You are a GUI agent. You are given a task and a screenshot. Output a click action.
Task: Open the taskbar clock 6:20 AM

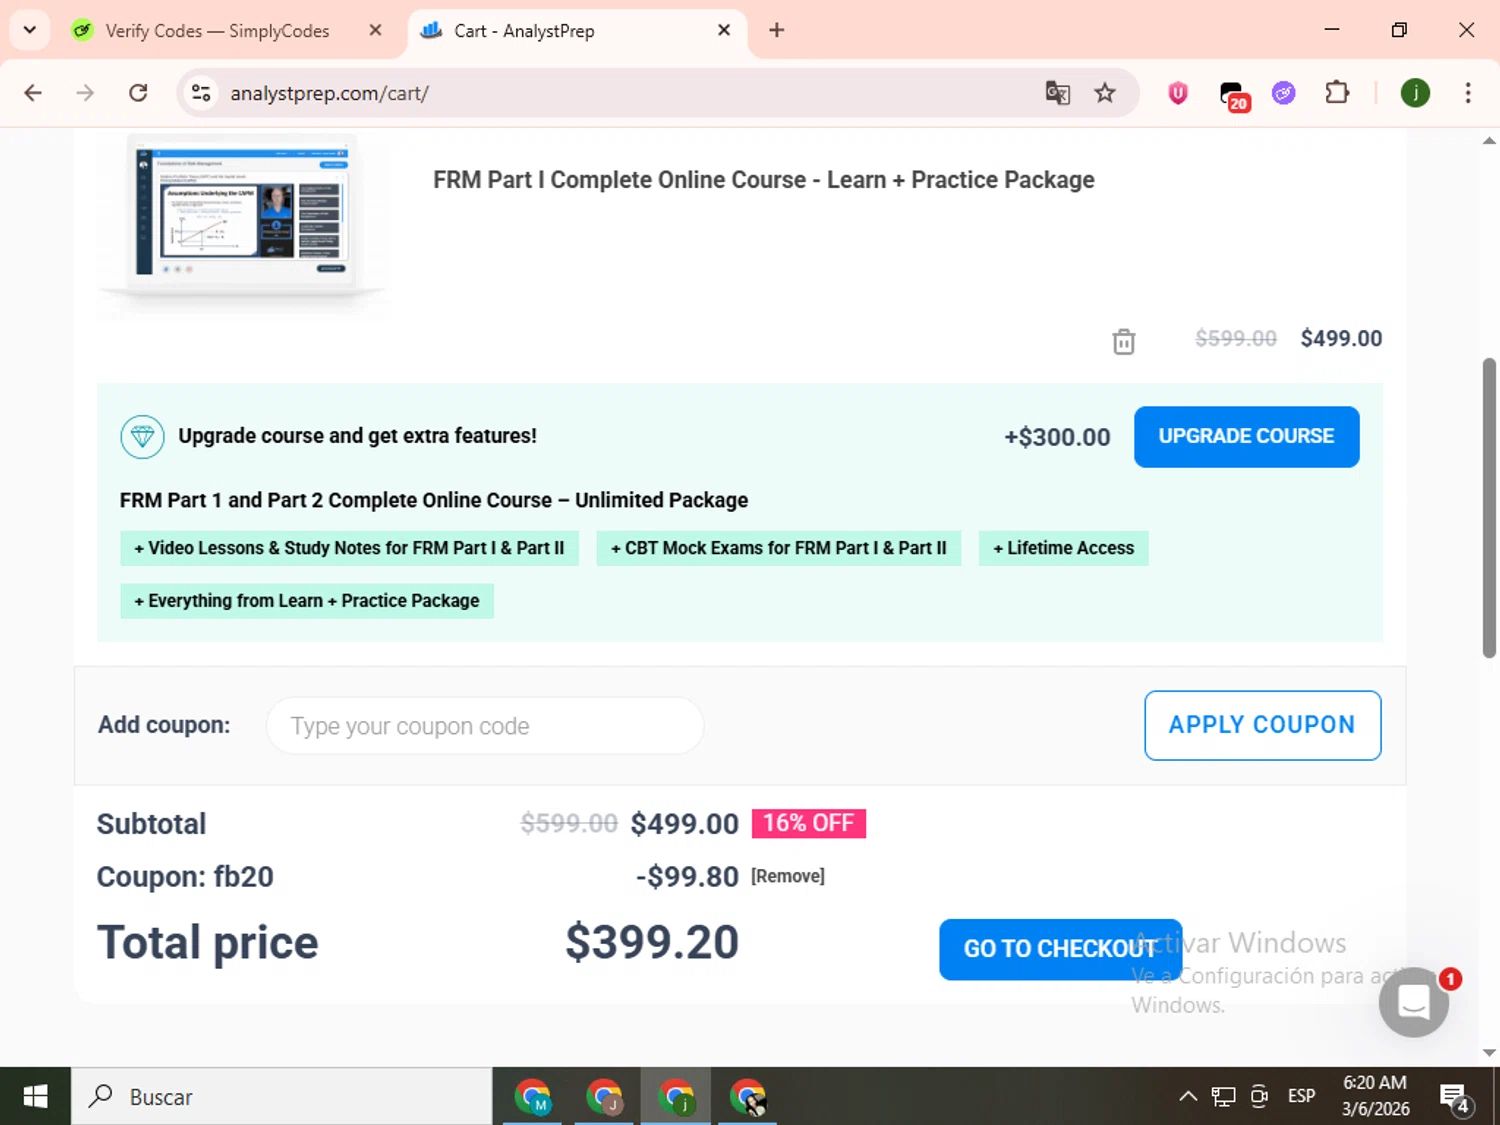(x=1375, y=1096)
